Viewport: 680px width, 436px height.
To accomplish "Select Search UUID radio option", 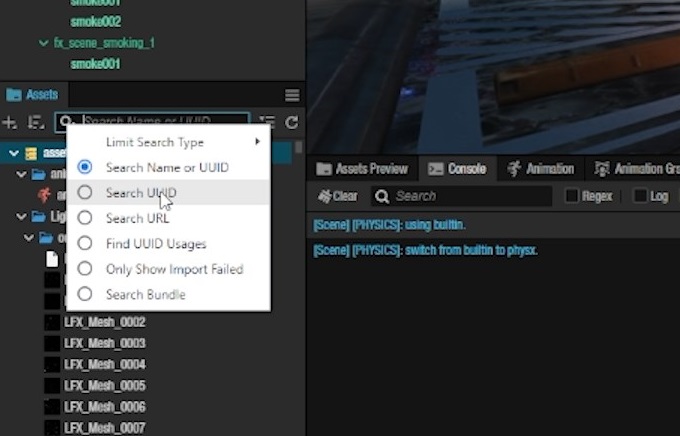I will click(x=85, y=192).
